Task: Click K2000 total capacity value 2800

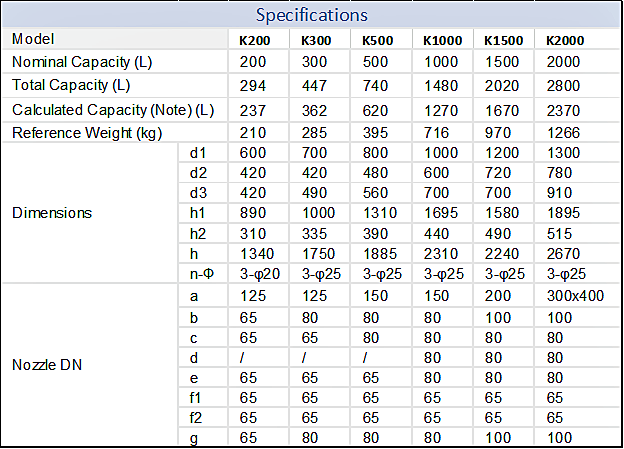Action: click(x=564, y=86)
